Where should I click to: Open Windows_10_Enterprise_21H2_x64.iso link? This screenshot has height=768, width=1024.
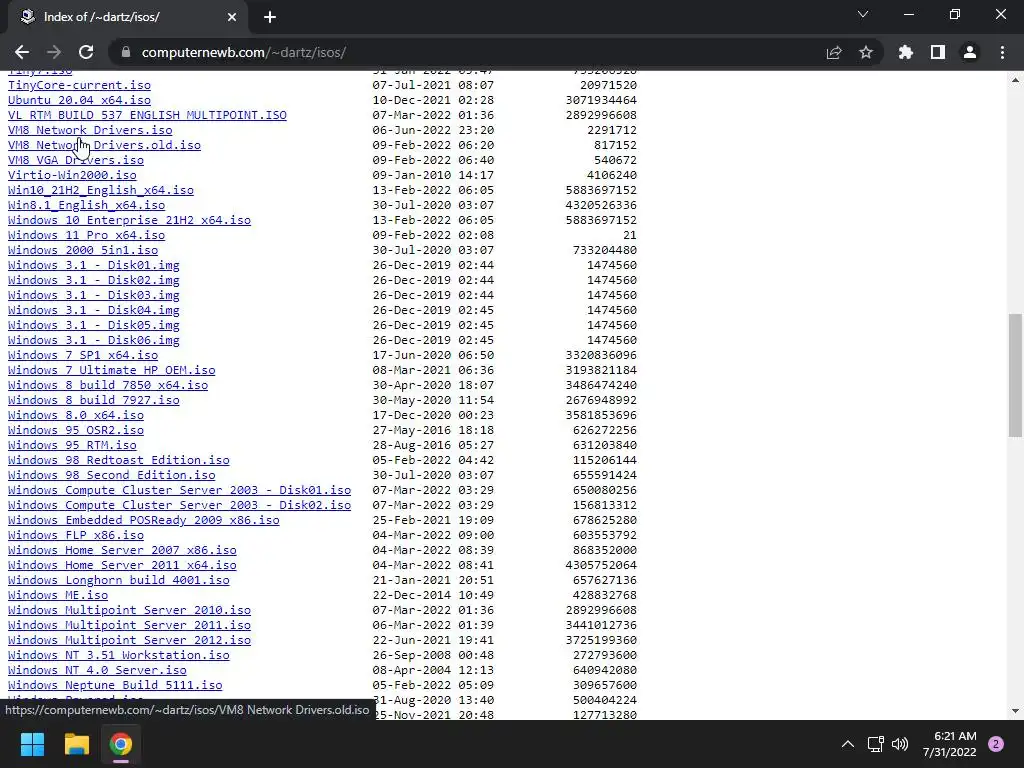click(x=129, y=220)
